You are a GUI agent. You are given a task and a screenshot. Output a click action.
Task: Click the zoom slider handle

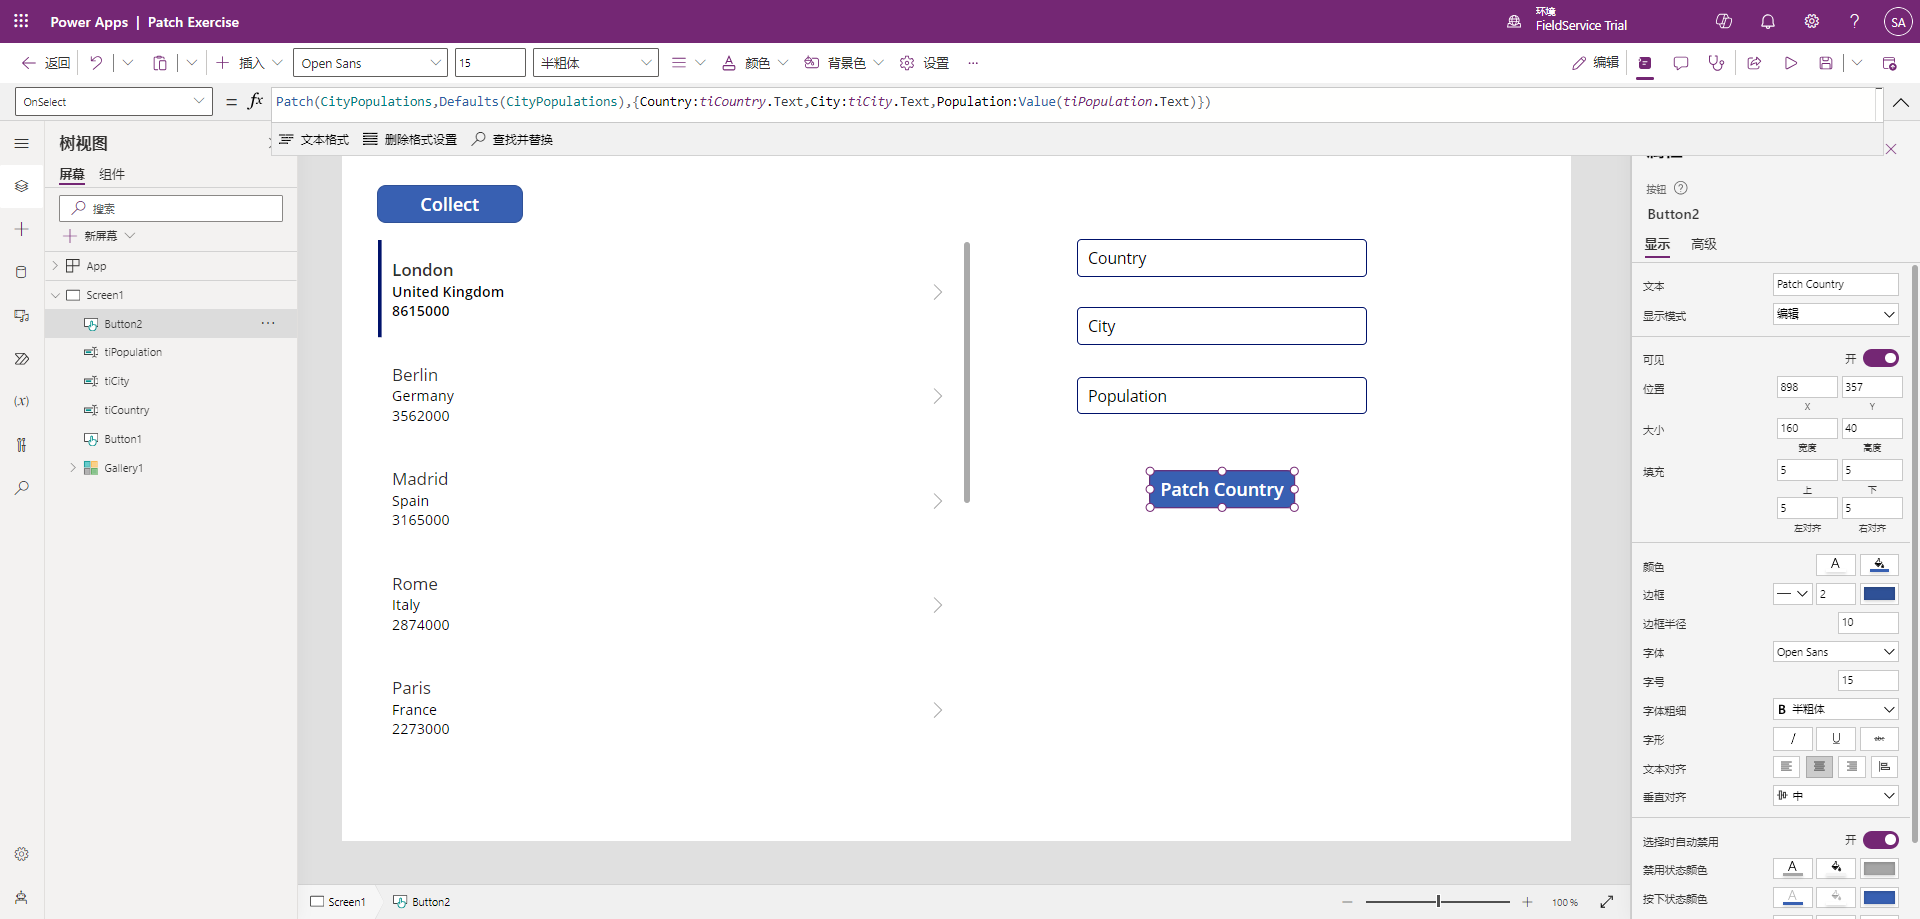(x=1438, y=902)
